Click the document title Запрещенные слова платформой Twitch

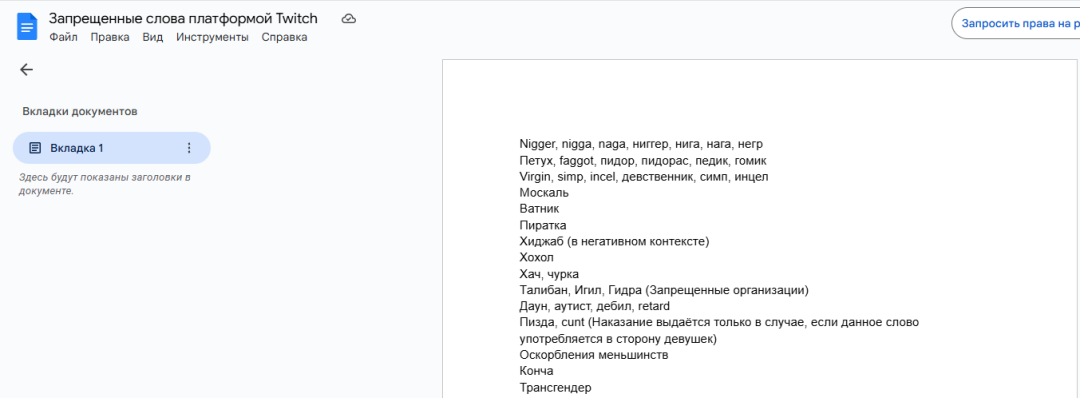pos(183,19)
